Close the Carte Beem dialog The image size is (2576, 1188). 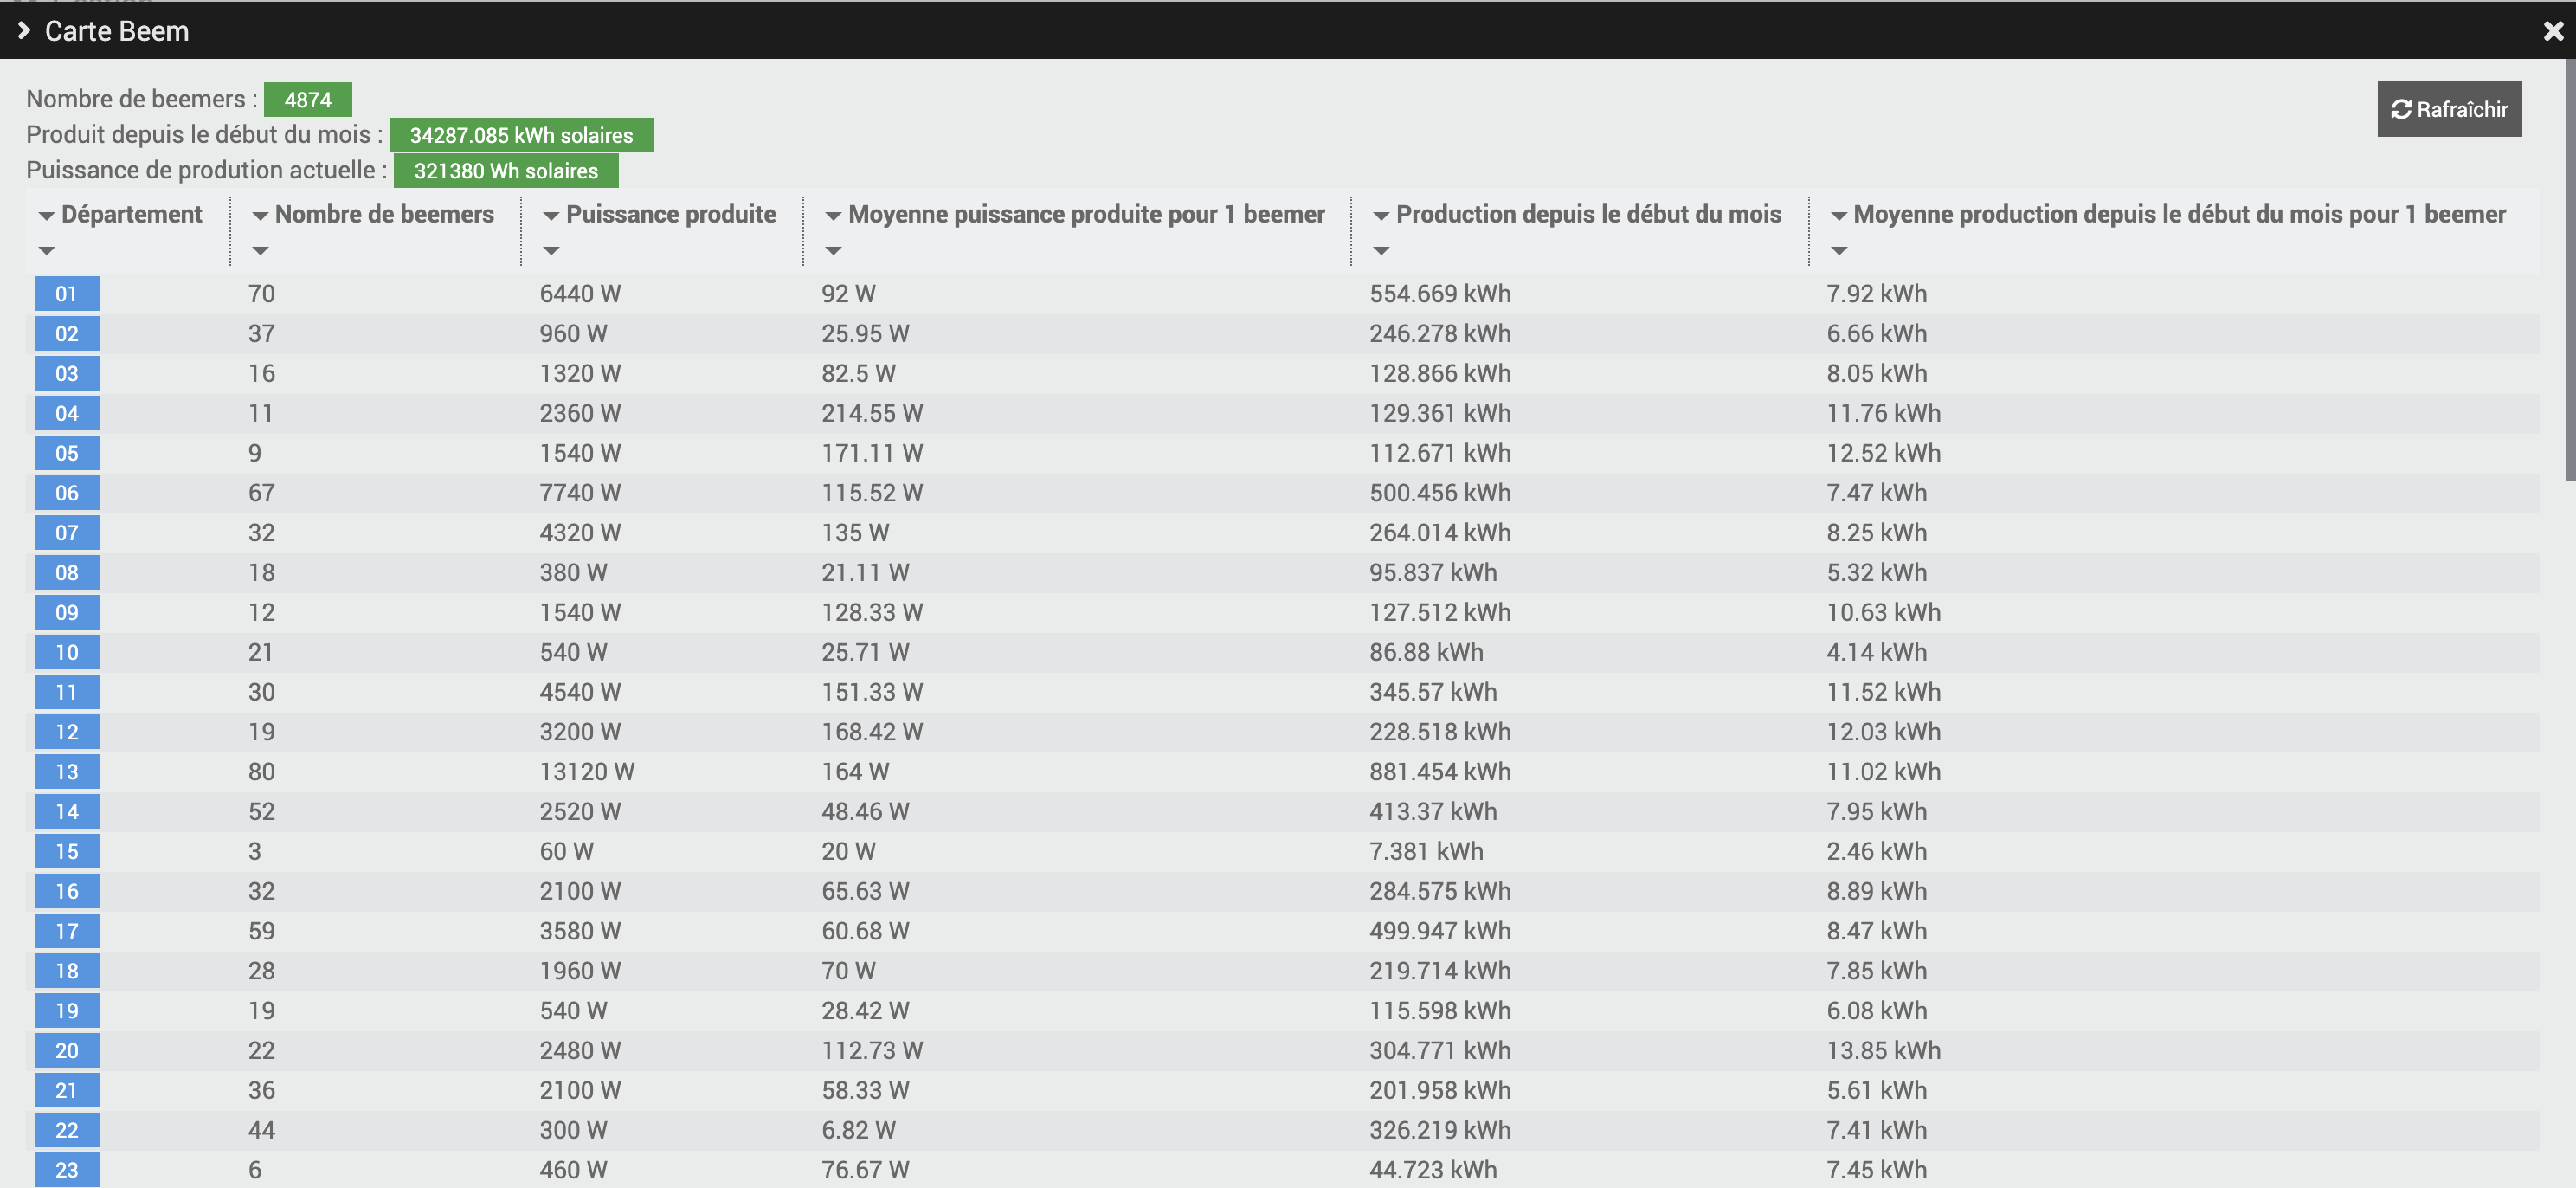[2553, 31]
